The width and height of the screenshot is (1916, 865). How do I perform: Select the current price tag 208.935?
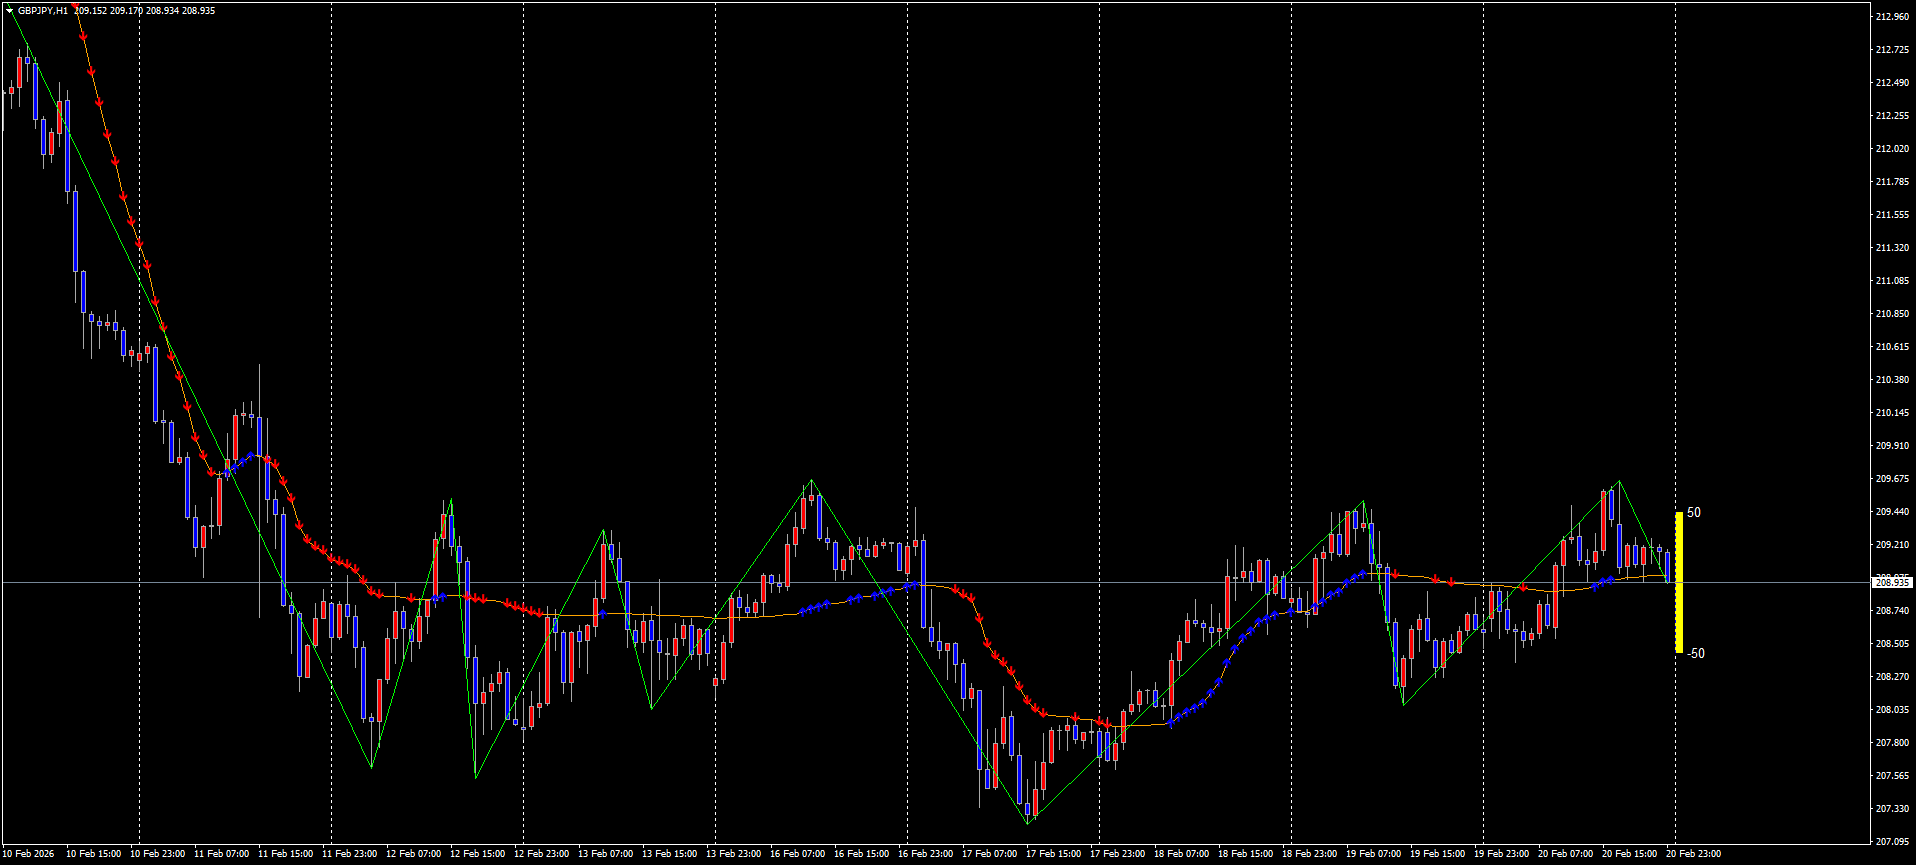pos(1892,582)
